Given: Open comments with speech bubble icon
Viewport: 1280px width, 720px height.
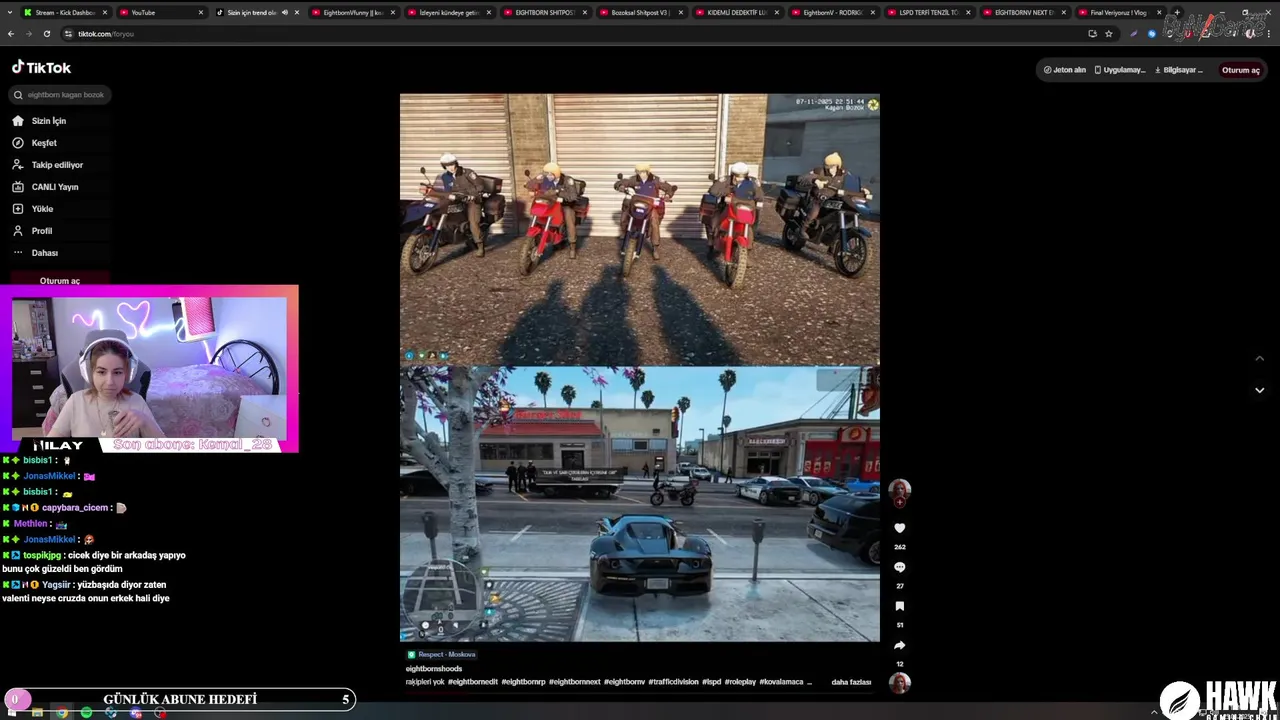Looking at the screenshot, I should (900, 567).
